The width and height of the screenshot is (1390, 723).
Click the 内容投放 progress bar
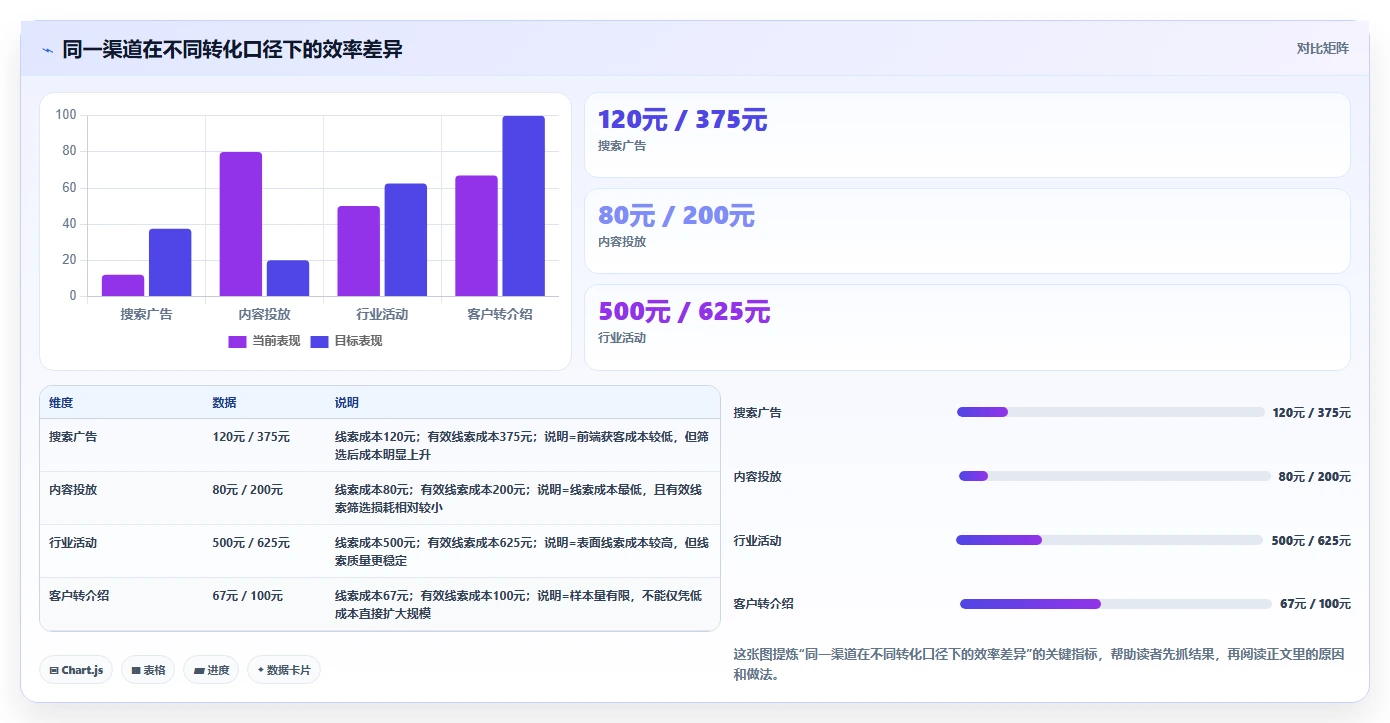[x=1115, y=476]
